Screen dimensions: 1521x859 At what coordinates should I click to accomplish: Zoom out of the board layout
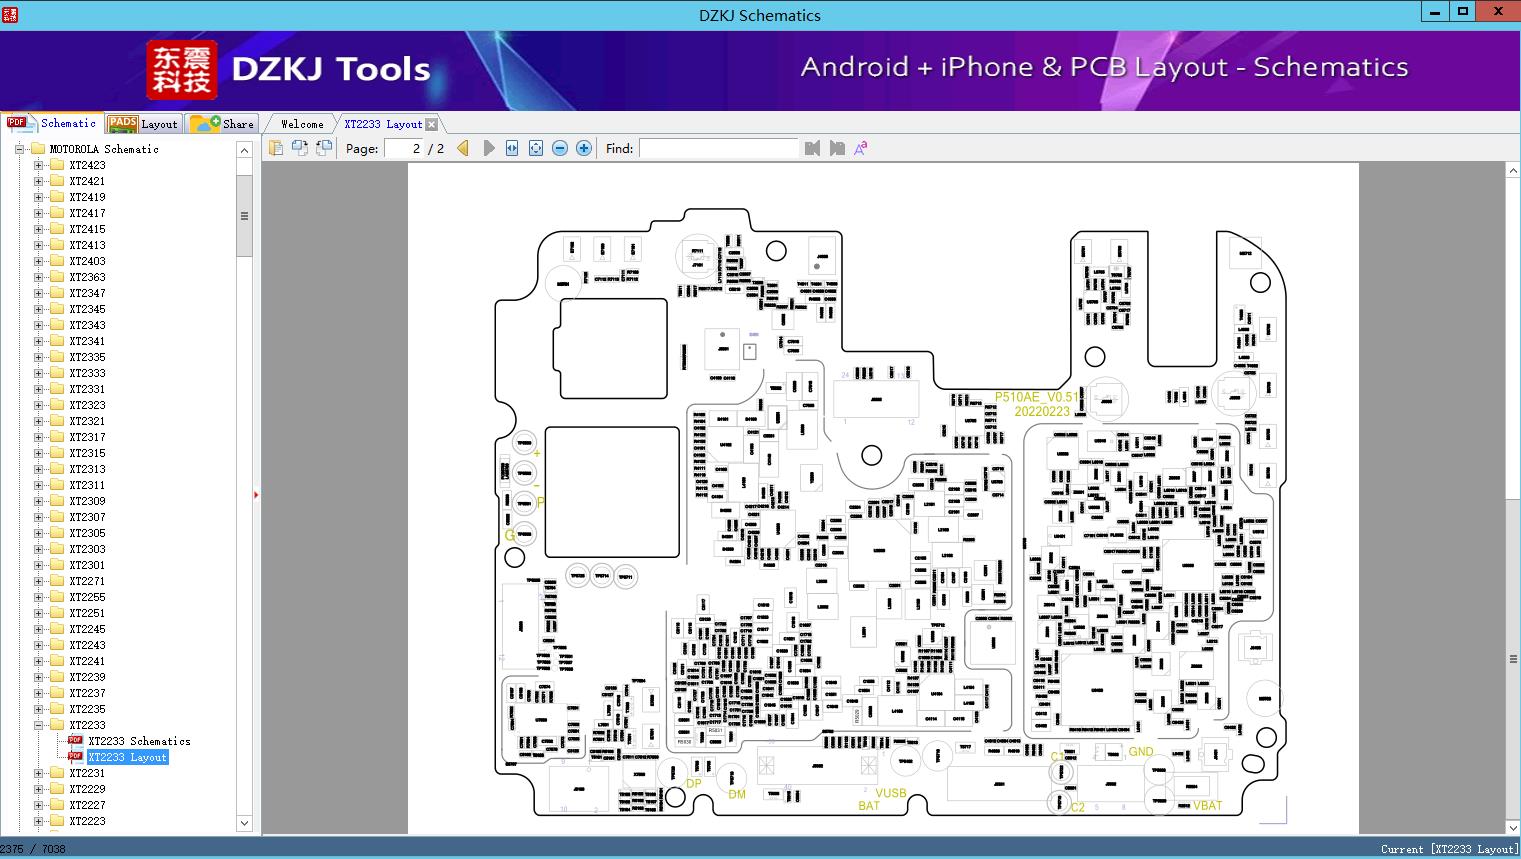coord(559,147)
